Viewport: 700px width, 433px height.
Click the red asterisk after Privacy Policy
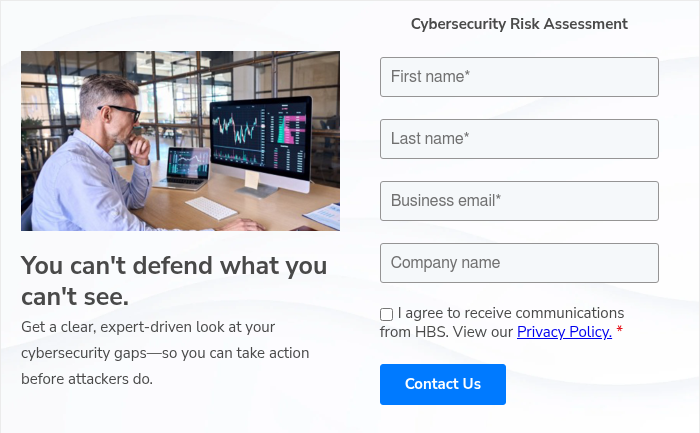point(620,332)
